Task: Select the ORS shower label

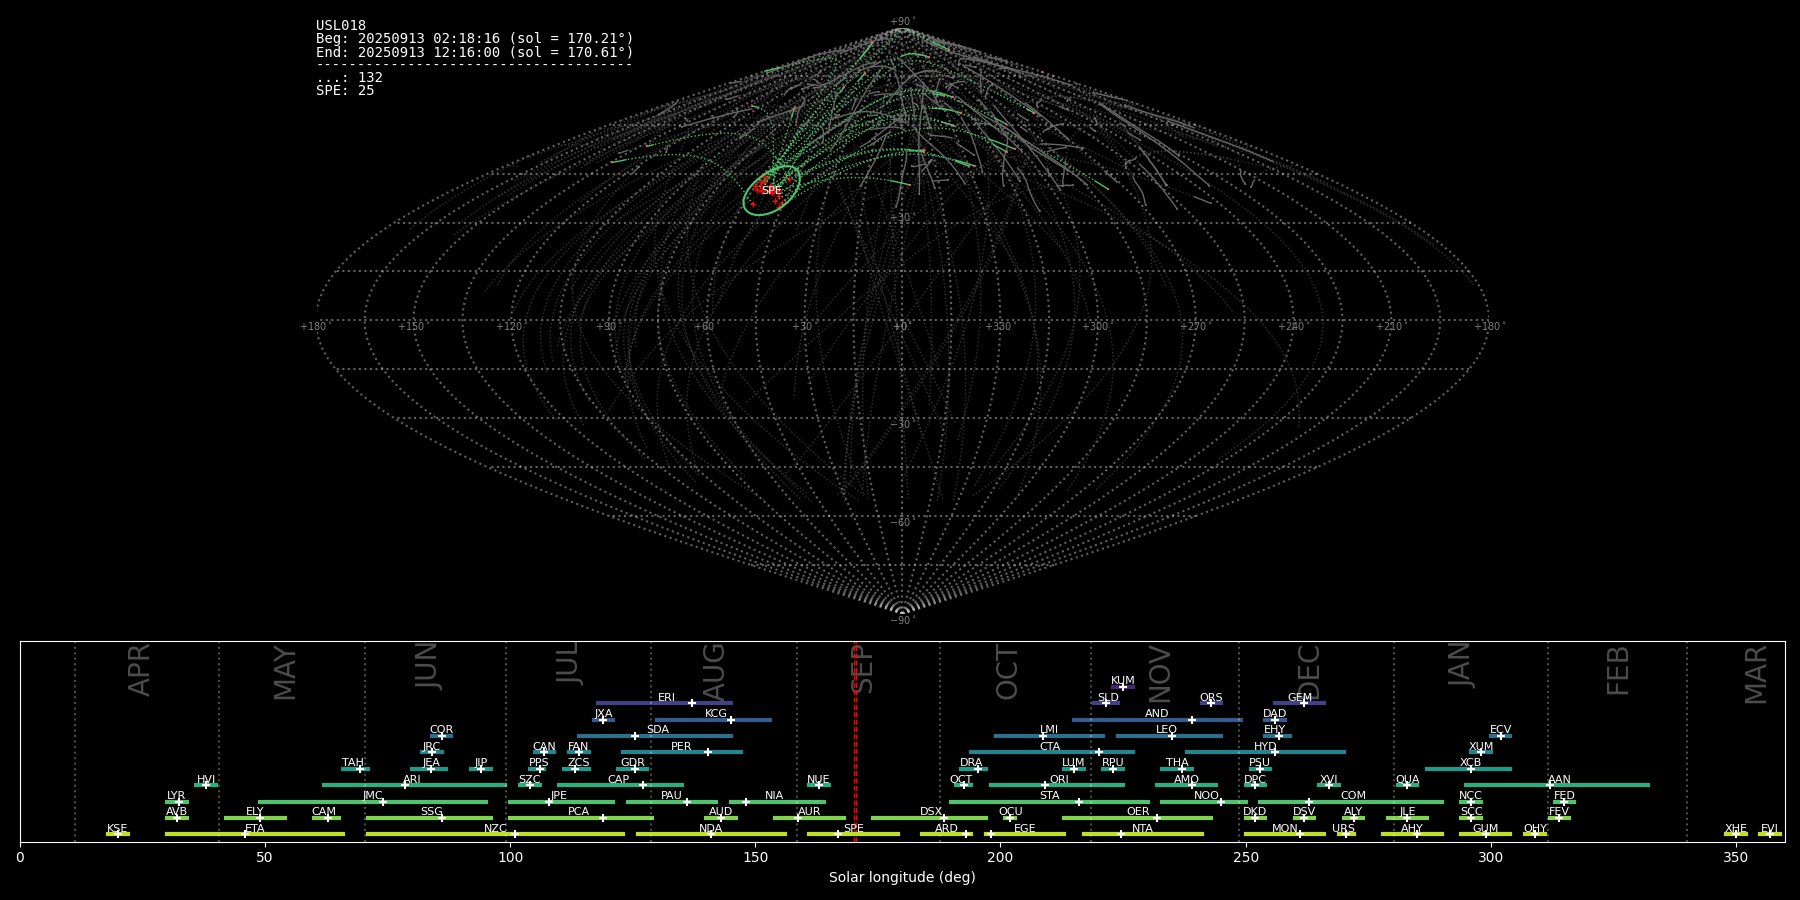Action: (x=1211, y=698)
